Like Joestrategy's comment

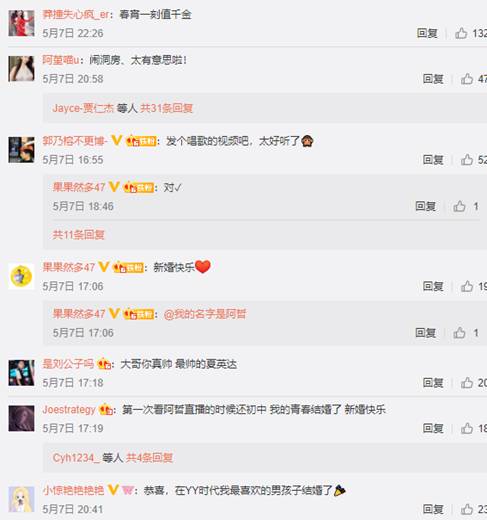click(467, 428)
